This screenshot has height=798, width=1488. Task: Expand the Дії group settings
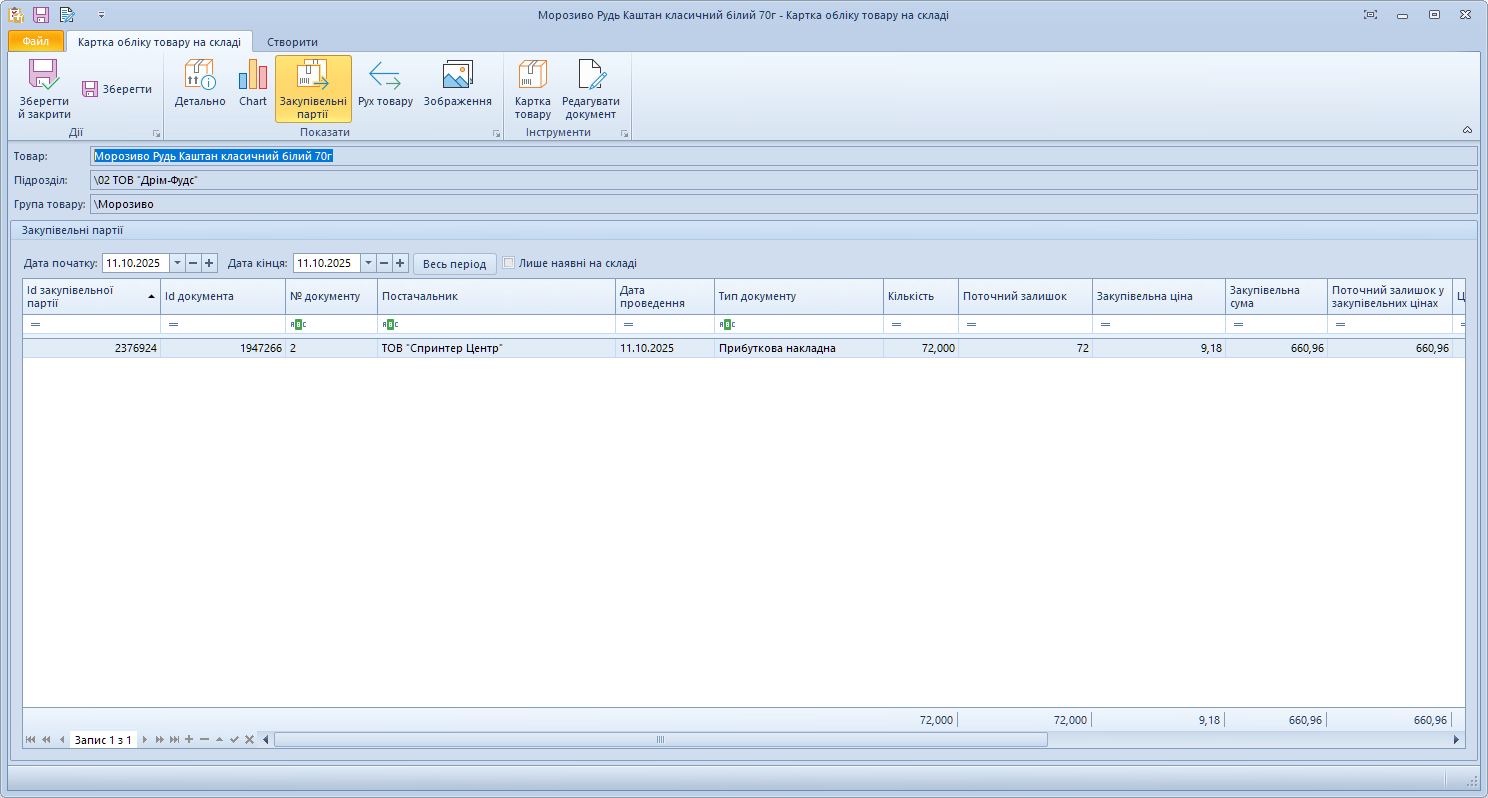tap(156, 132)
